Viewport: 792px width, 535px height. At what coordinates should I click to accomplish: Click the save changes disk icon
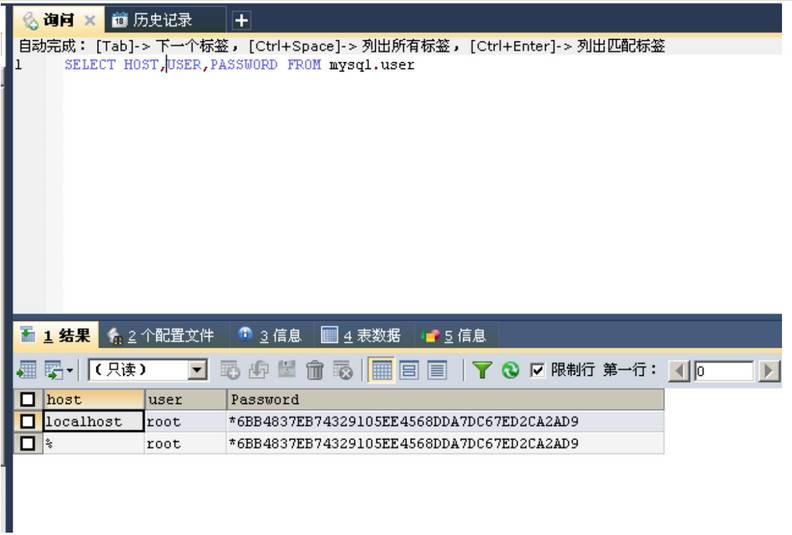point(287,370)
